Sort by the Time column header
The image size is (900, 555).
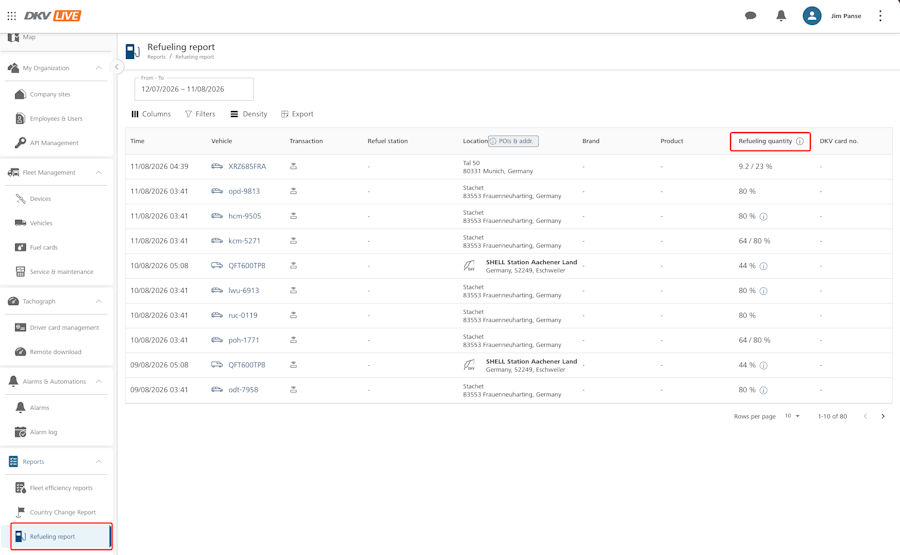pos(137,141)
